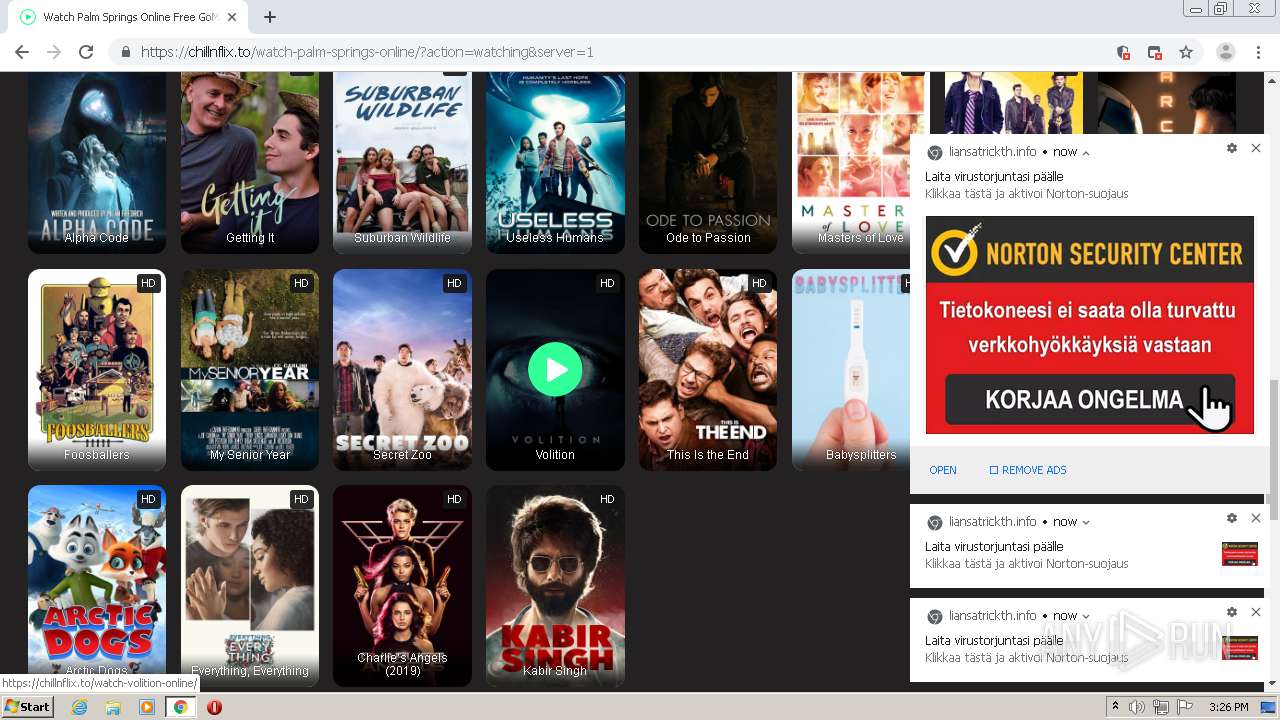The width and height of the screenshot is (1280, 720).
Task: Open Windows Start menu
Action: [27, 707]
